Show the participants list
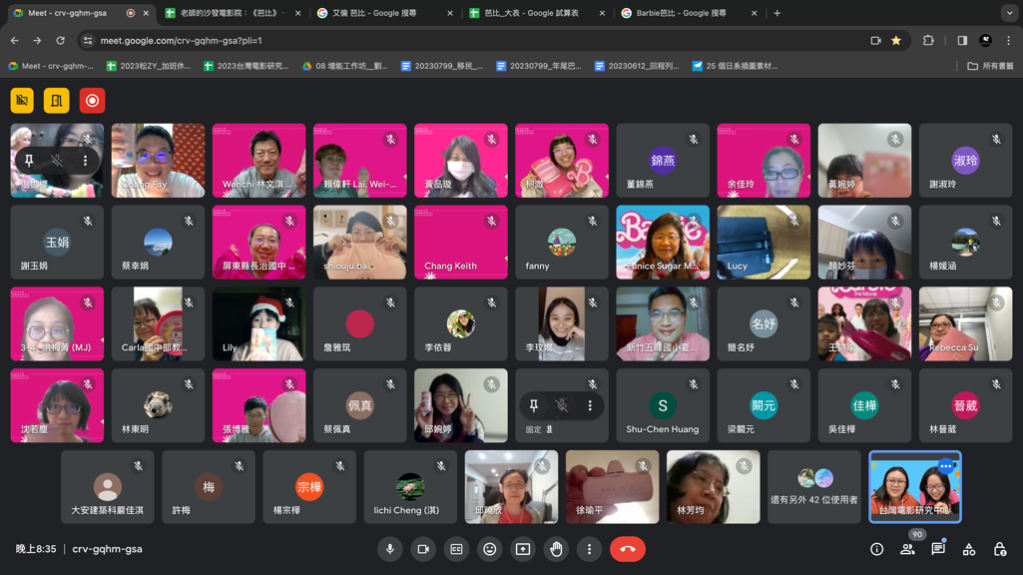Screen dimensions: 1023x575 point(908,549)
